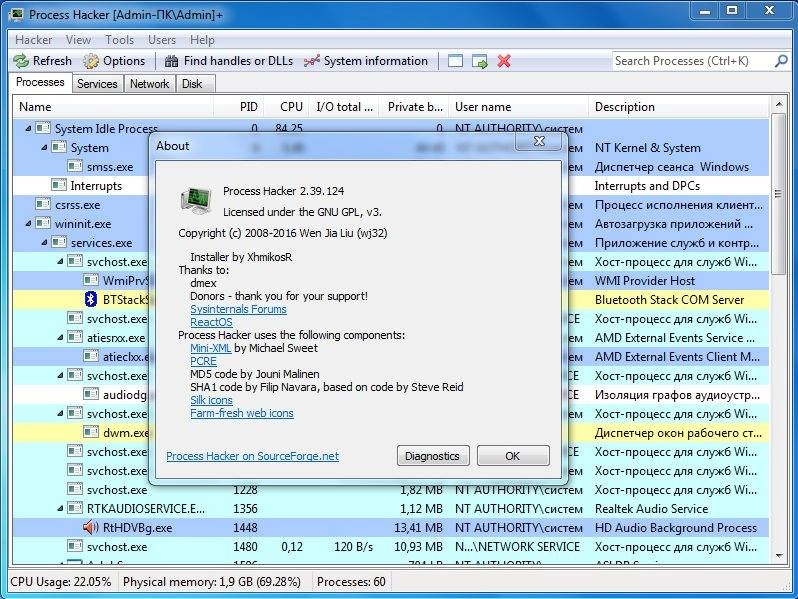This screenshot has width=798, height=599.
Task: Collapse the wininit.exe tree node
Action: pos(28,223)
